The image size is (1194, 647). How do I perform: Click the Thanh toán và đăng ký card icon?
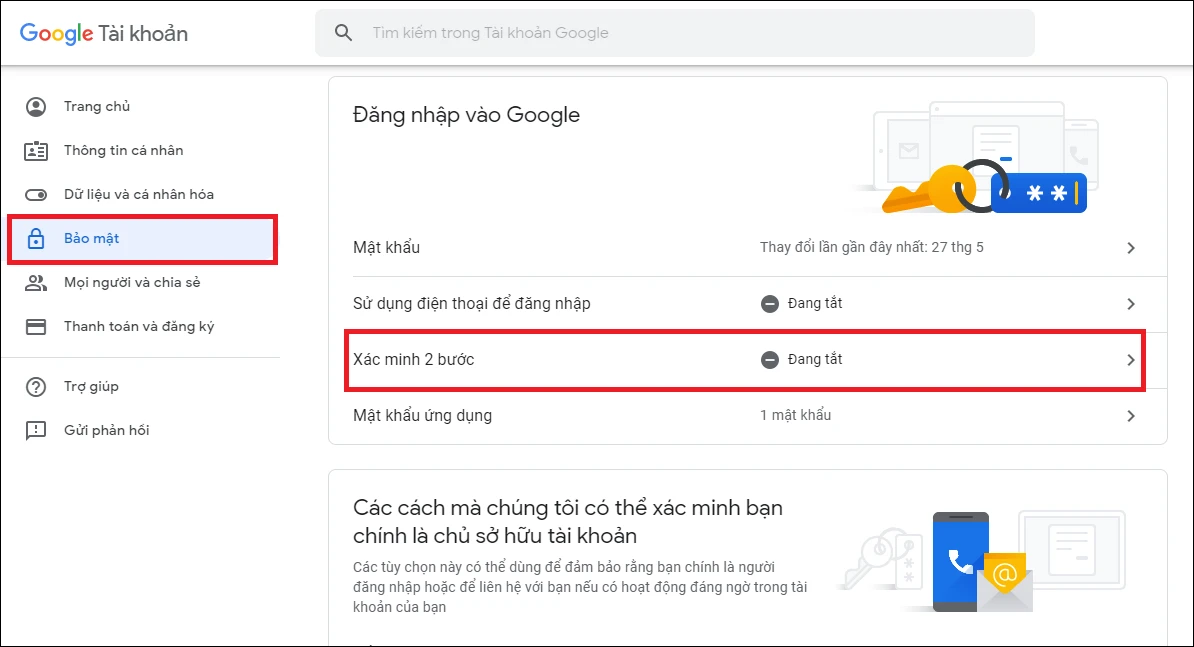36,327
